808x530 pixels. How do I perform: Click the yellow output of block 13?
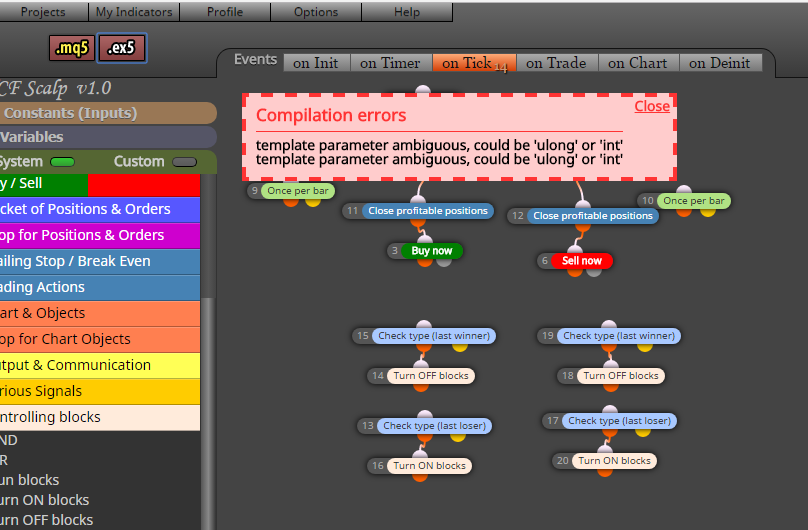pos(458,437)
